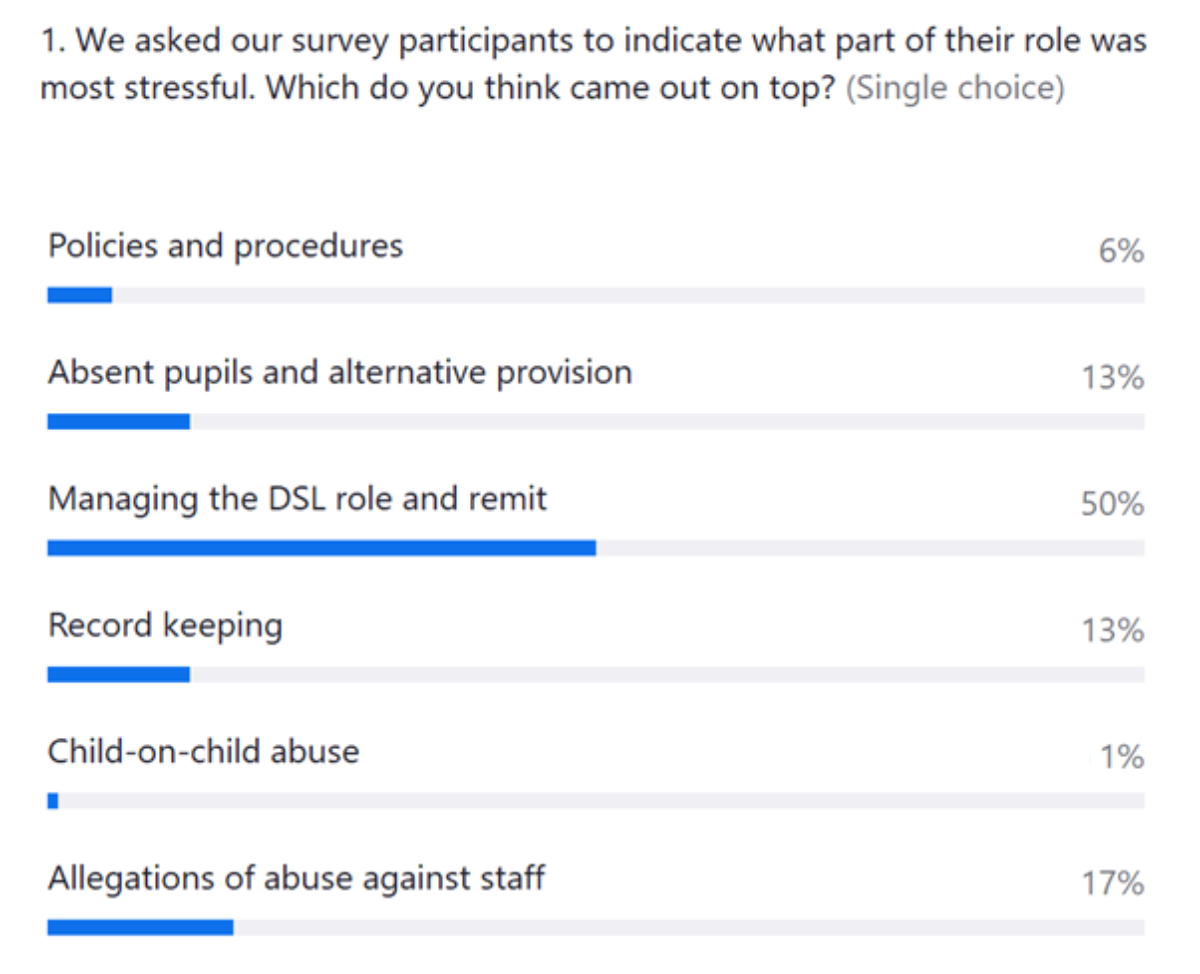Click the Managing the DSL role progress bar
The width and height of the screenshot is (1200, 974).
tap(321, 548)
